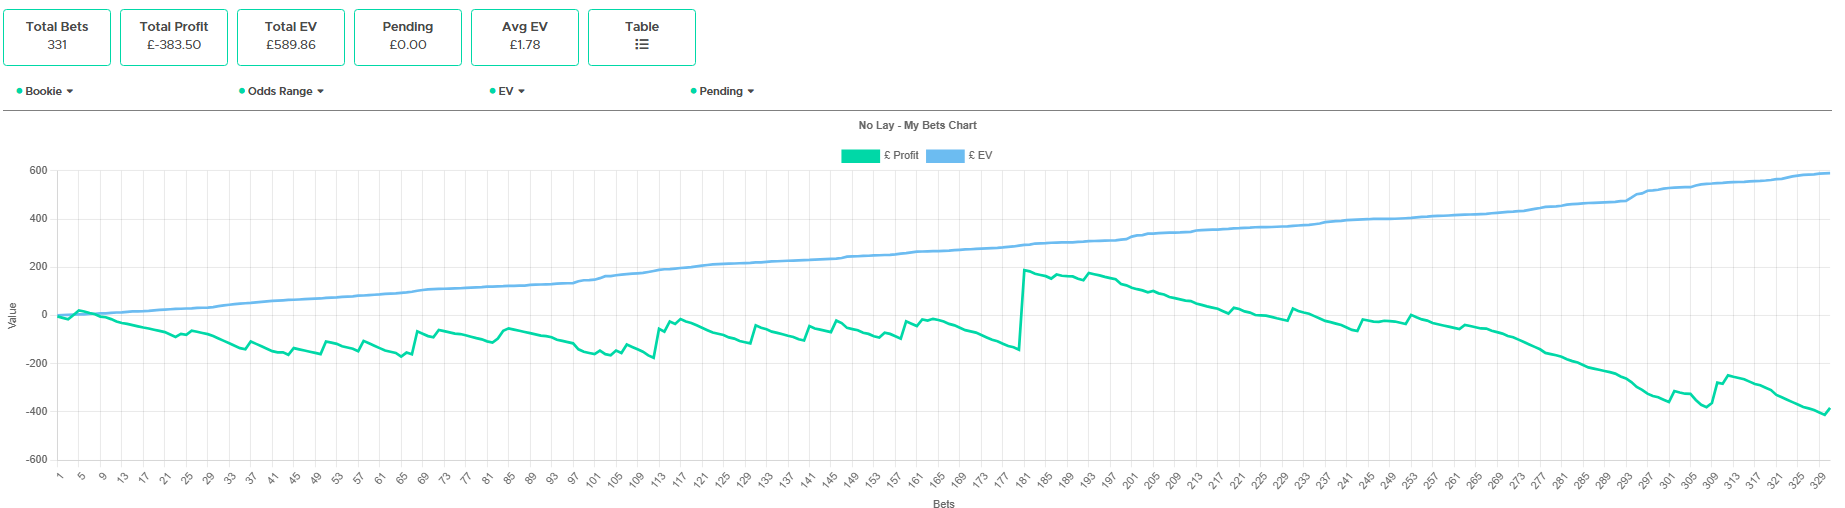Open the Pending filter dropdown
Screen dimensions: 1845x508
pos(721,91)
